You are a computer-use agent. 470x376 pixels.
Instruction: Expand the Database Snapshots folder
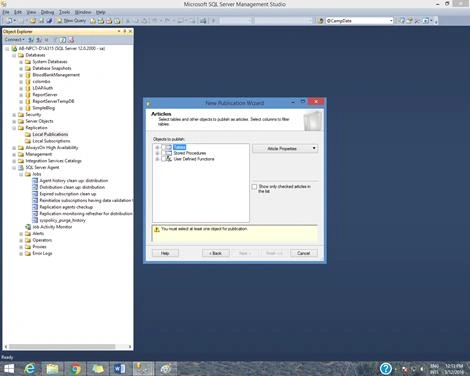coord(21,68)
